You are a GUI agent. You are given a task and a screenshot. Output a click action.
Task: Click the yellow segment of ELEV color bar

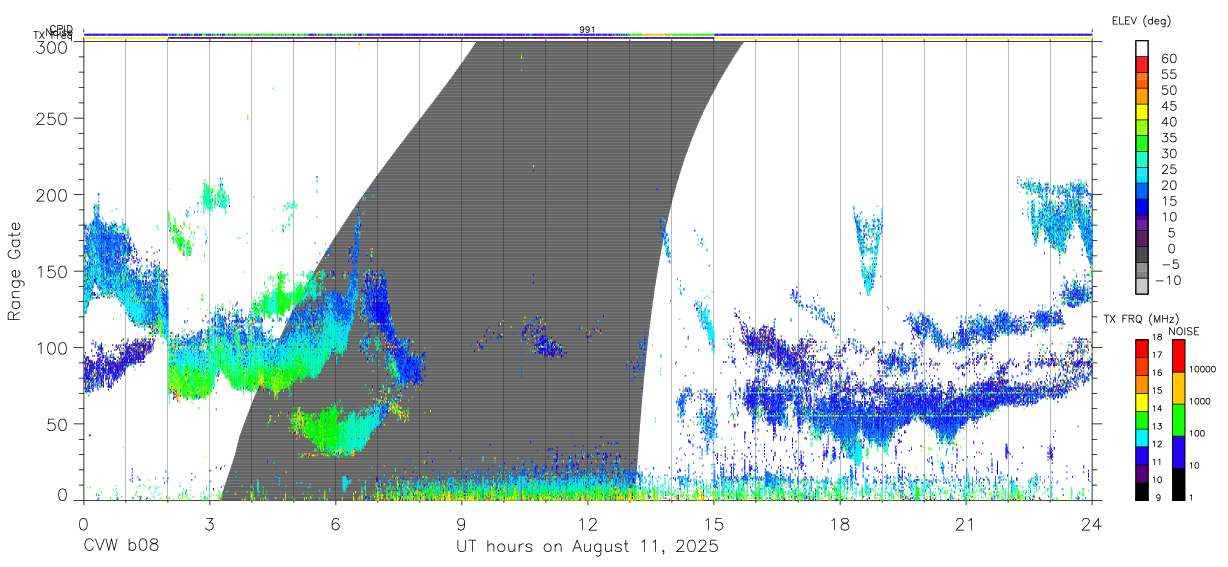coord(1143,111)
